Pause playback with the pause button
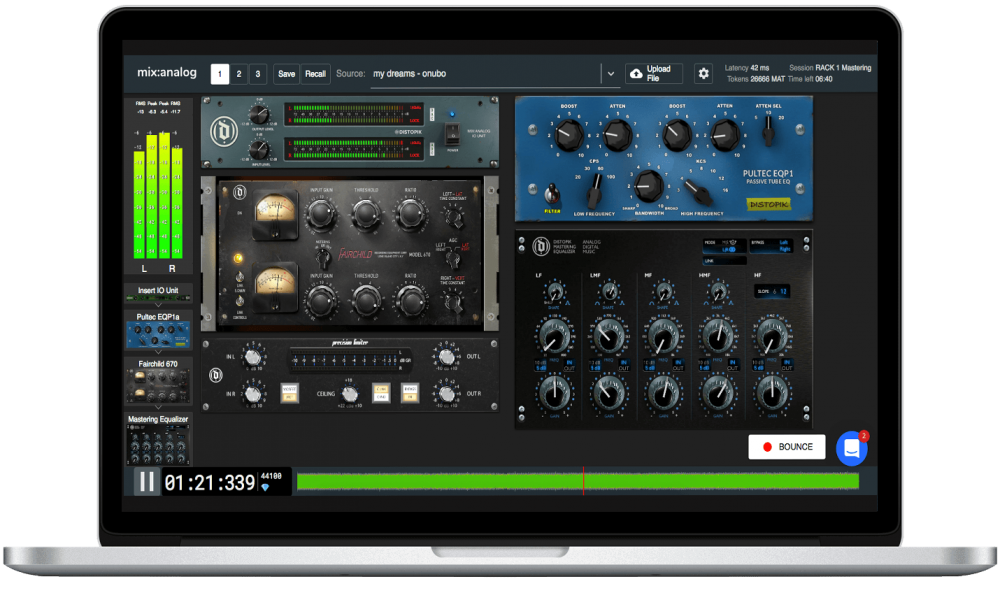1000x593 pixels. click(x=147, y=481)
